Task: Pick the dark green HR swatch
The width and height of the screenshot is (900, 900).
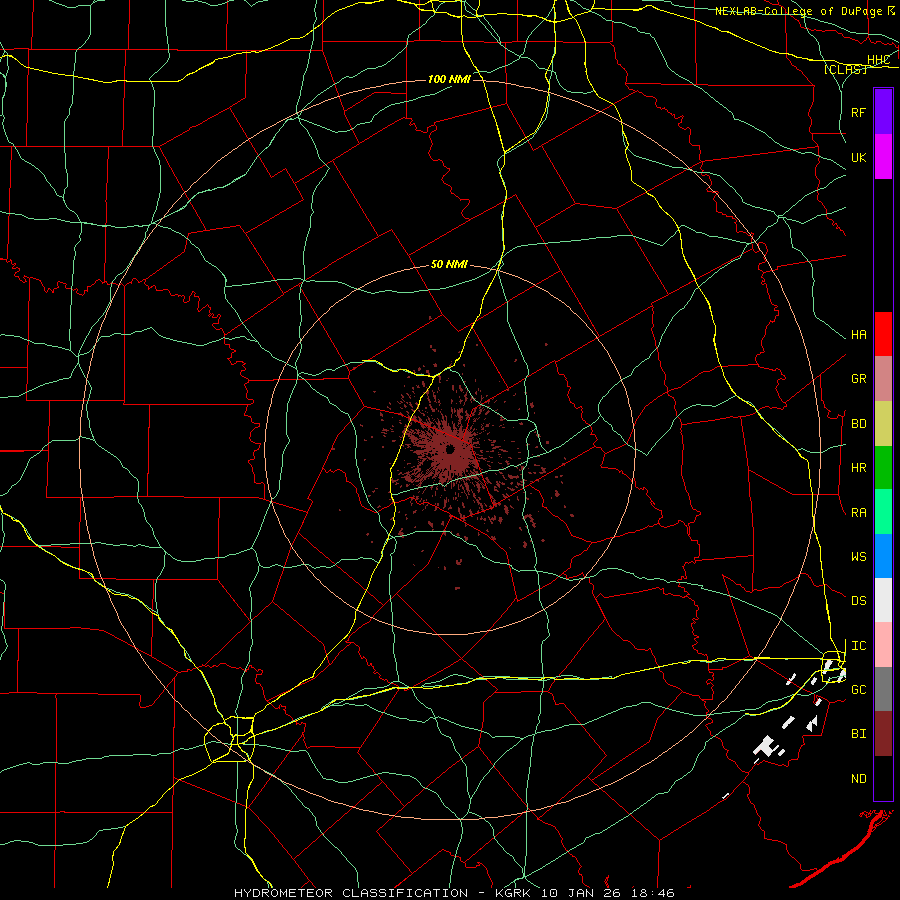Action: (x=883, y=468)
